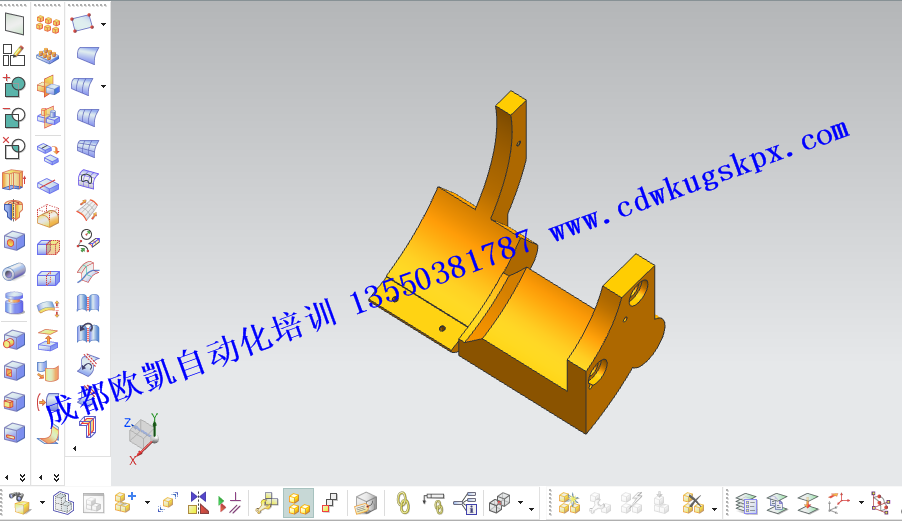
Task: Click the Studio Surface grid icon
Action: (x=87, y=148)
